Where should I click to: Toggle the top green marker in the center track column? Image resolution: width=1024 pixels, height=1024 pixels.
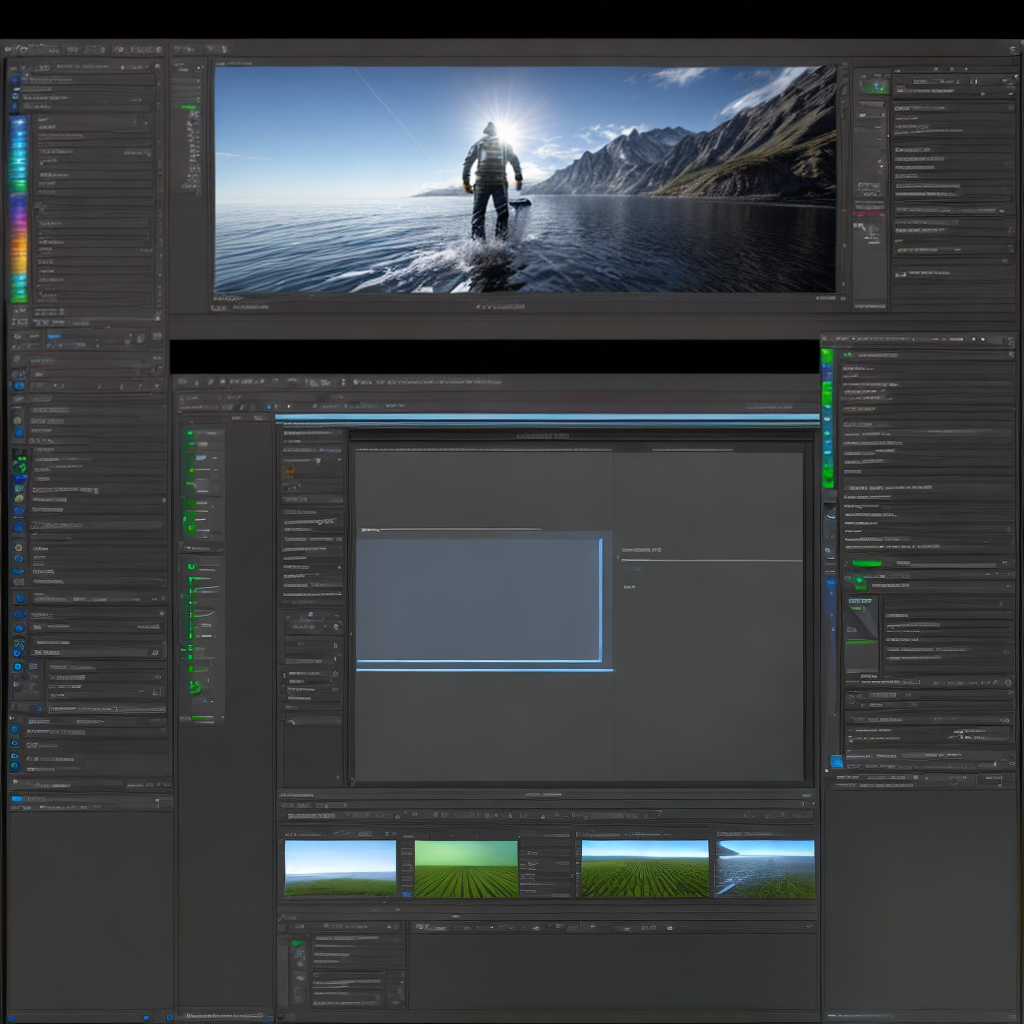(189, 434)
